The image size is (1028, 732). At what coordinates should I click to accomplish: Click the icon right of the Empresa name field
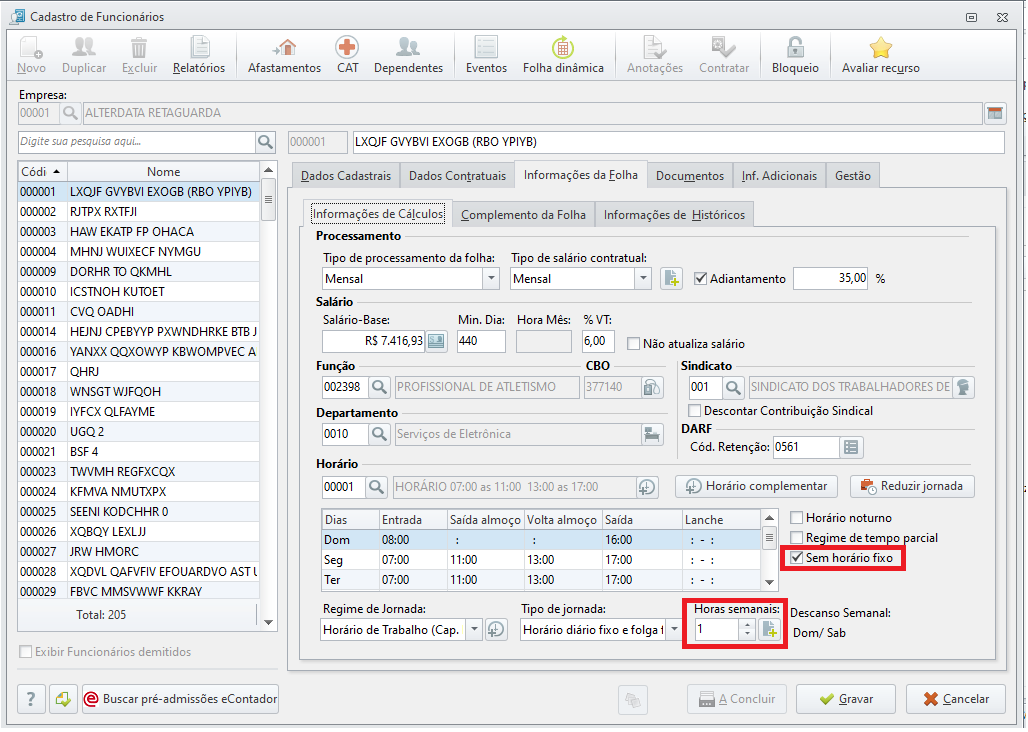click(x=995, y=113)
